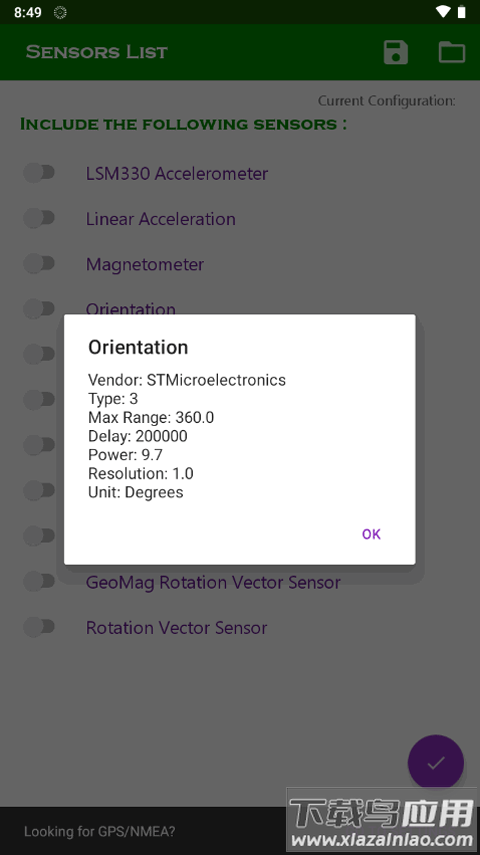The image size is (480, 855).
Task: Toggle the Rotation Vector Sensor switch
Action: click(39, 627)
